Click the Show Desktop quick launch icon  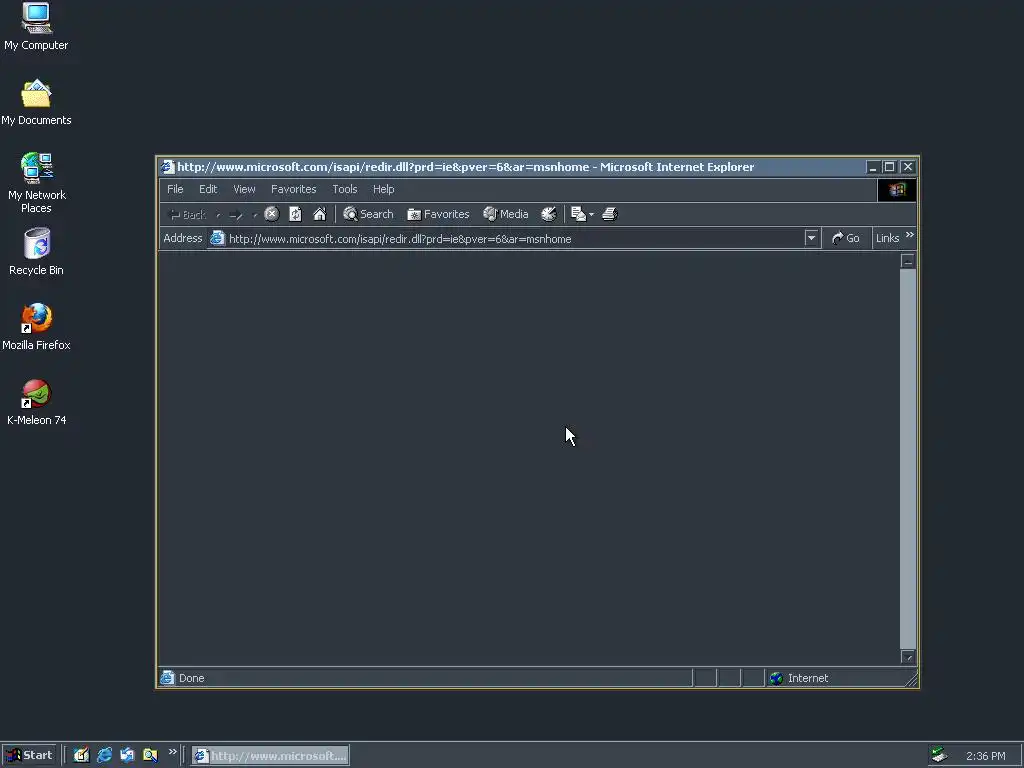pyautogui.click(x=81, y=755)
